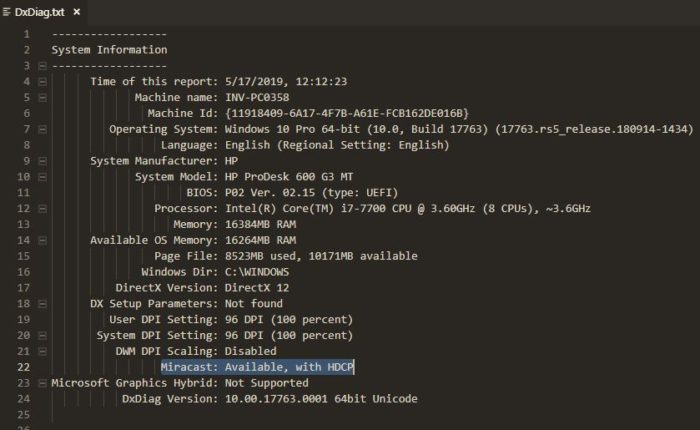Collapse the fold marker on line 3
700x430 pixels.
coord(42,66)
